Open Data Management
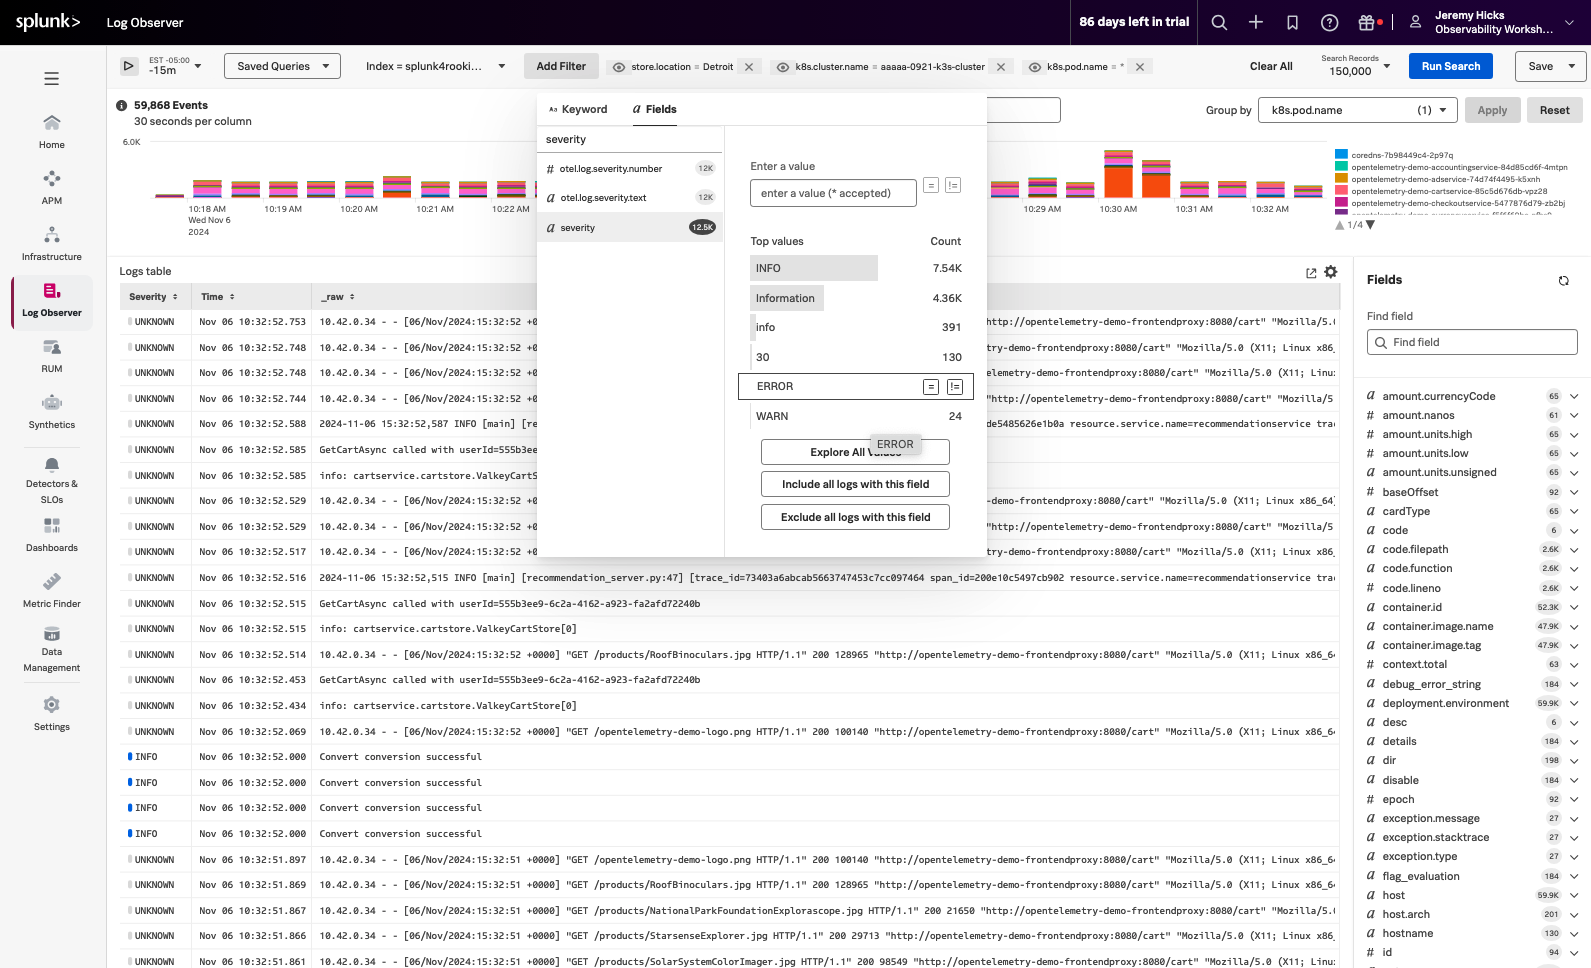Viewport: 1591px width, 968px height. [52, 650]
